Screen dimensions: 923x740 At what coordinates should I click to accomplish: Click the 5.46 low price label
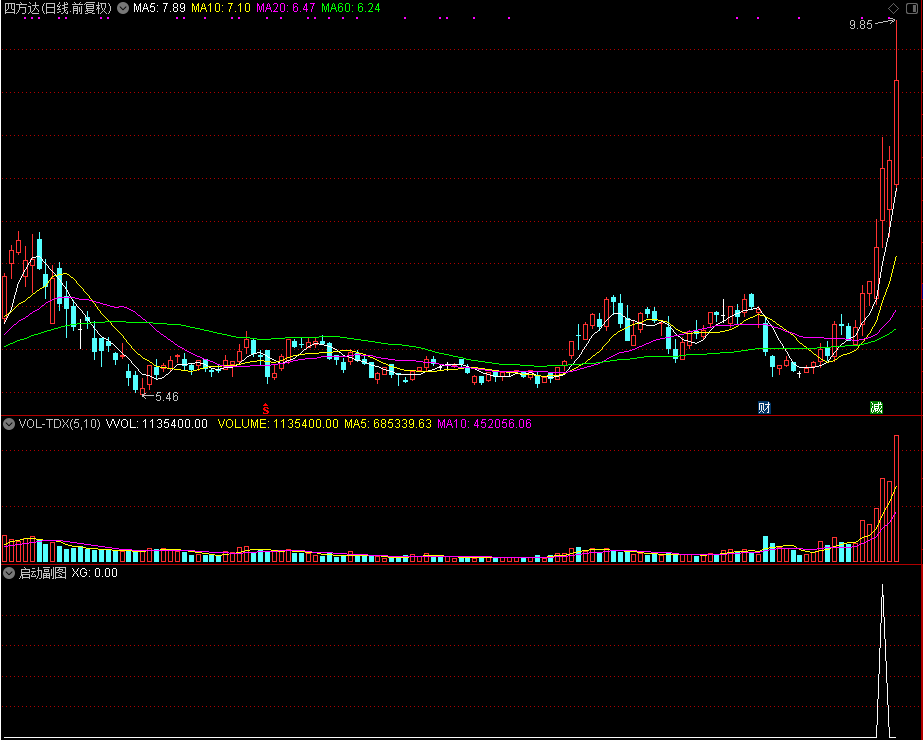(166, 397)
